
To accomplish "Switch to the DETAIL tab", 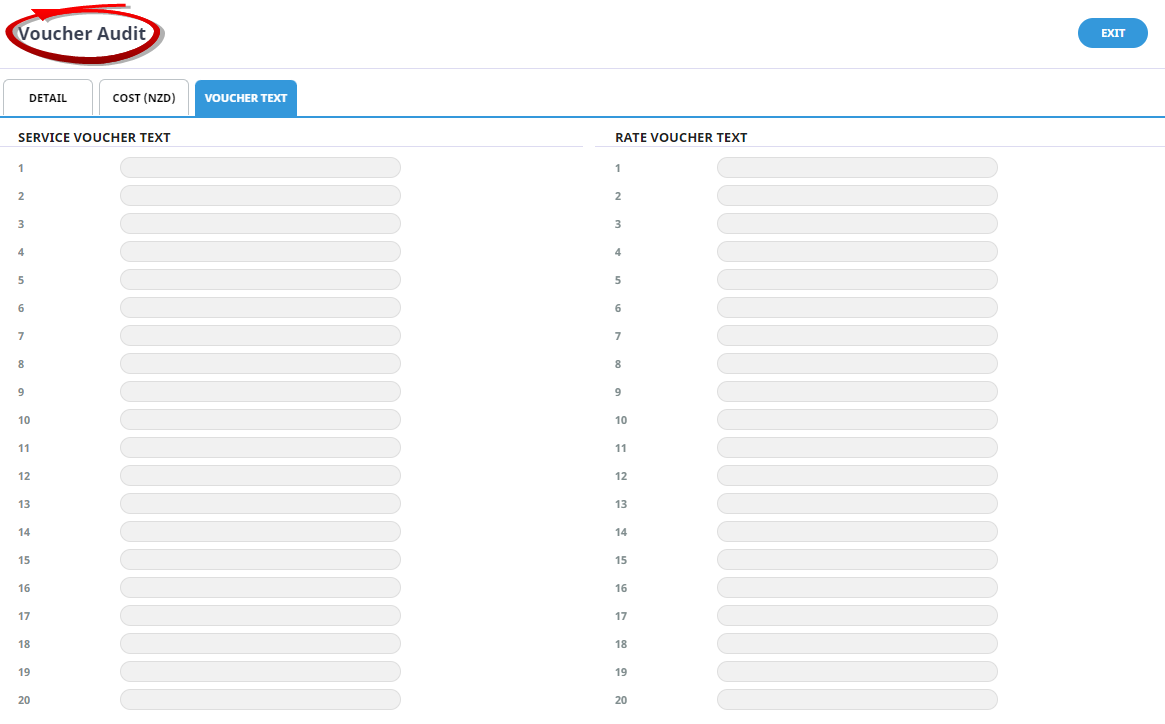I will point(48,98).
